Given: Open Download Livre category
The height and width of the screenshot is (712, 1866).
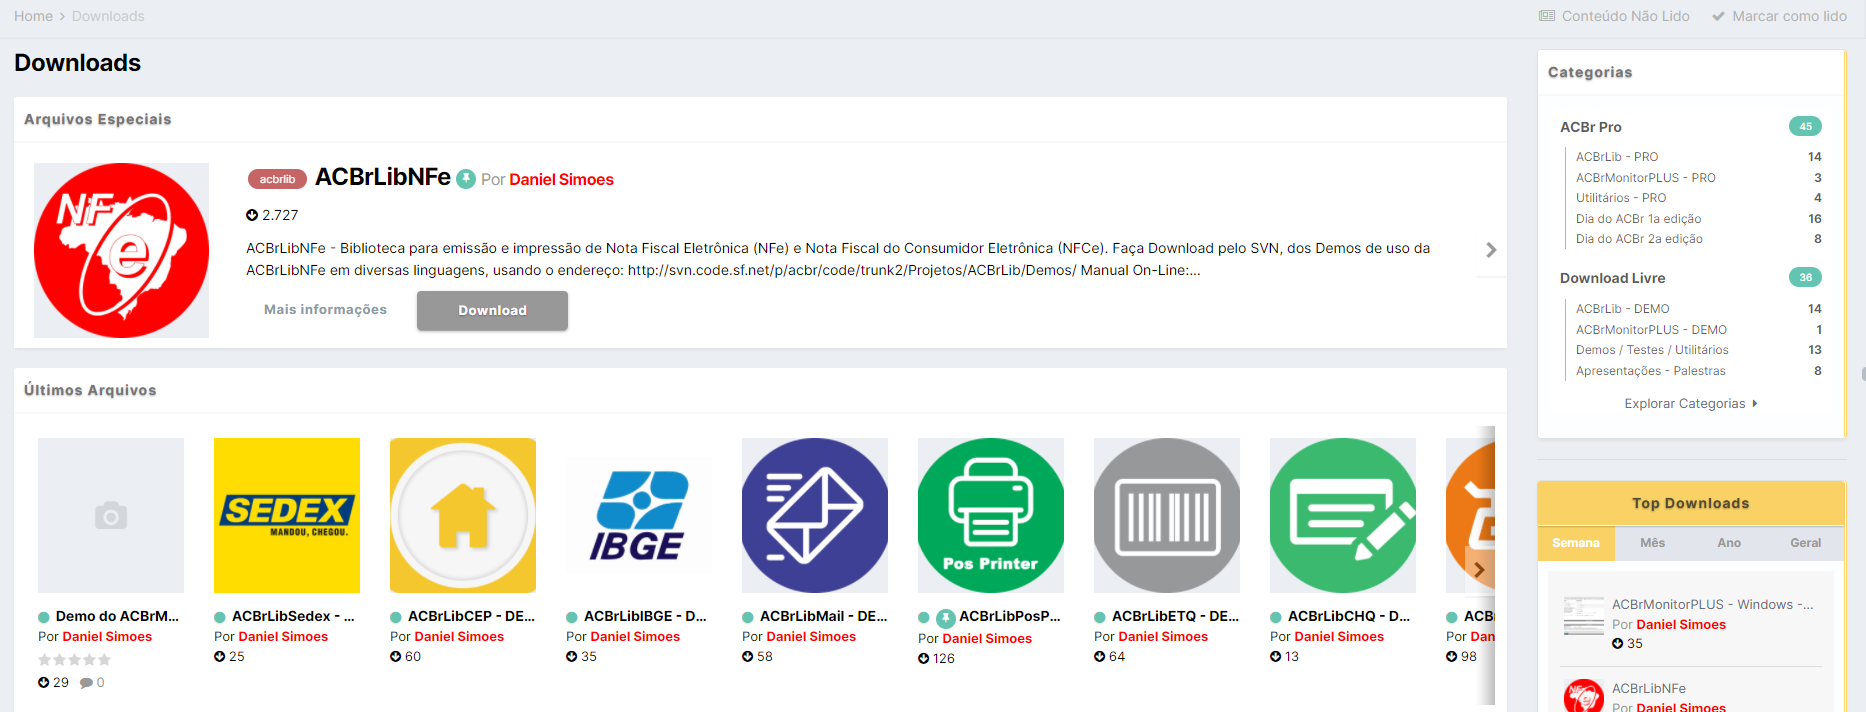Looking at the screenshot, I should tap(1612, 278).
